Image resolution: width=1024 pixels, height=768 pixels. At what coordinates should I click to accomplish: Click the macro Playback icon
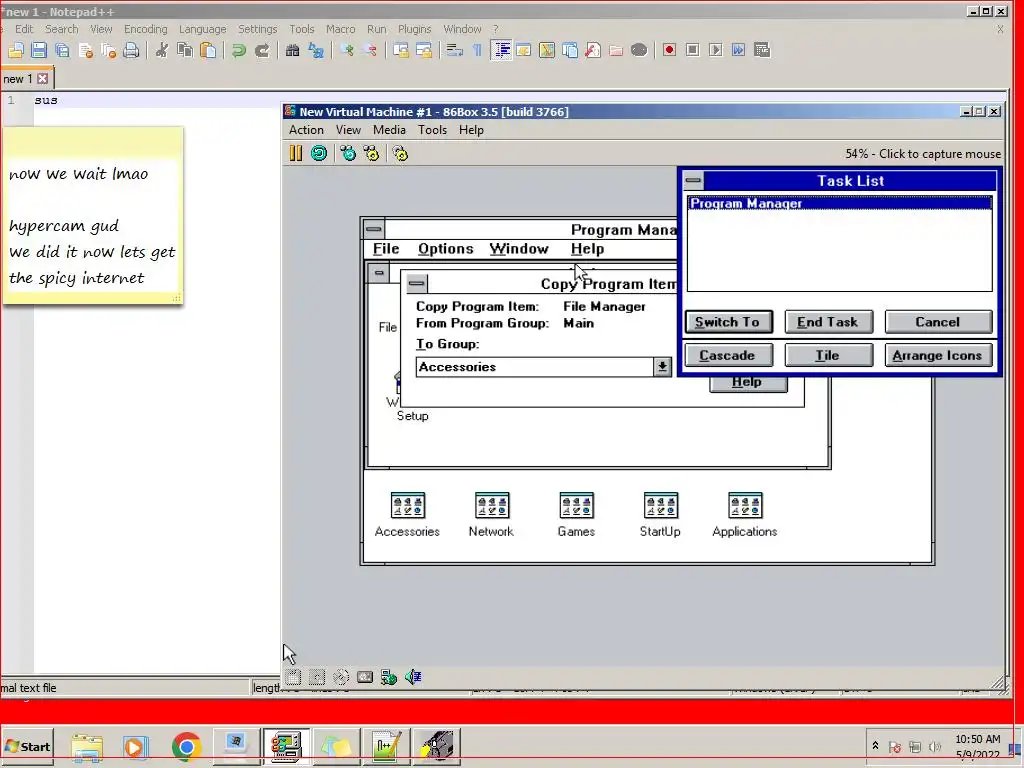716,50
